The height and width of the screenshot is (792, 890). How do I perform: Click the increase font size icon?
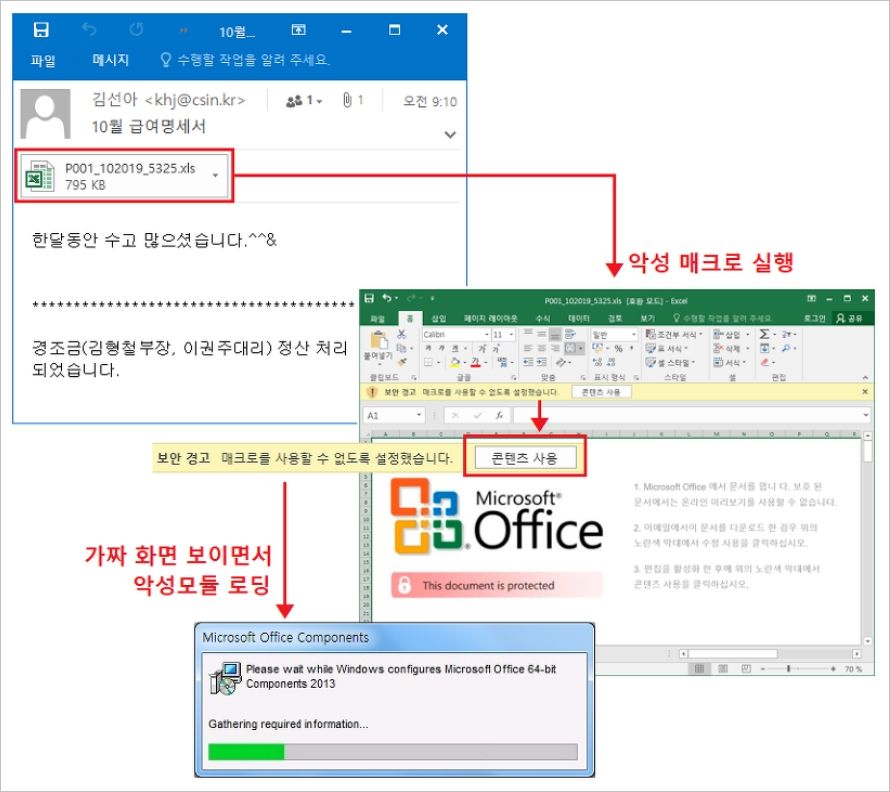pos(482,348)
